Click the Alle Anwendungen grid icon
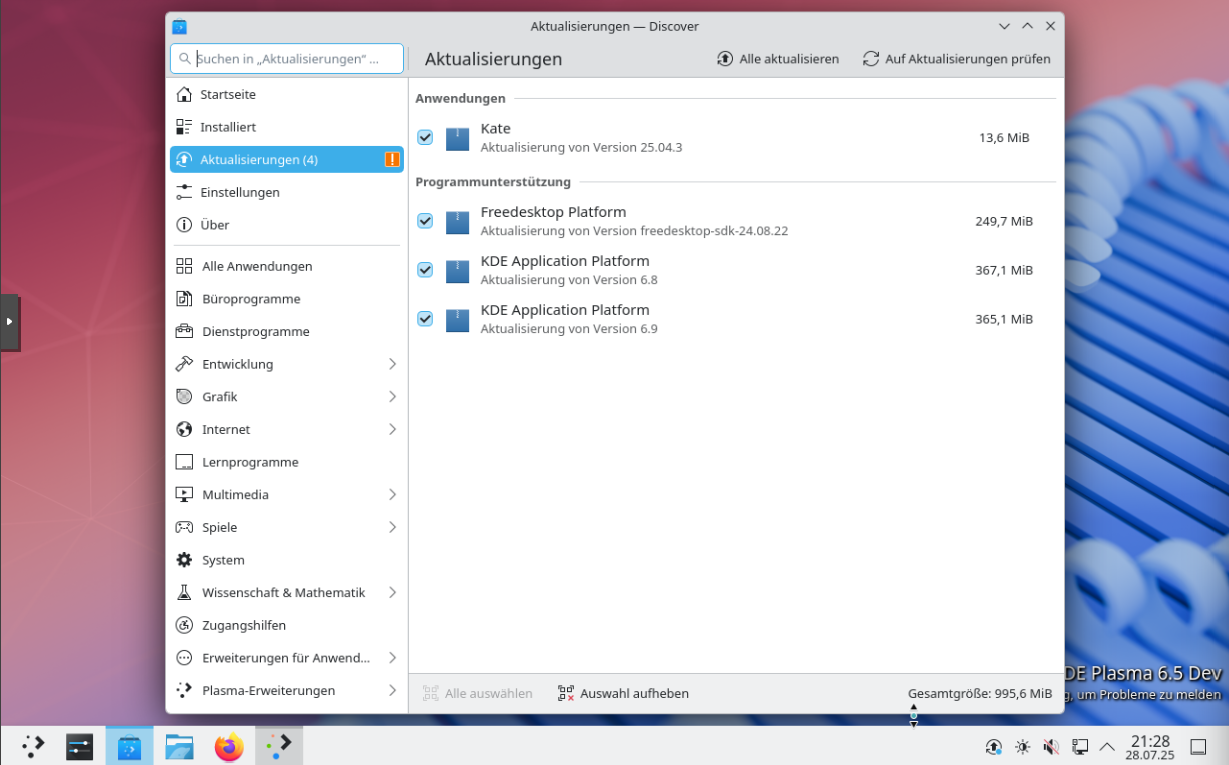The height and width of the screenshot is (765, 1229). coord(184,266)
